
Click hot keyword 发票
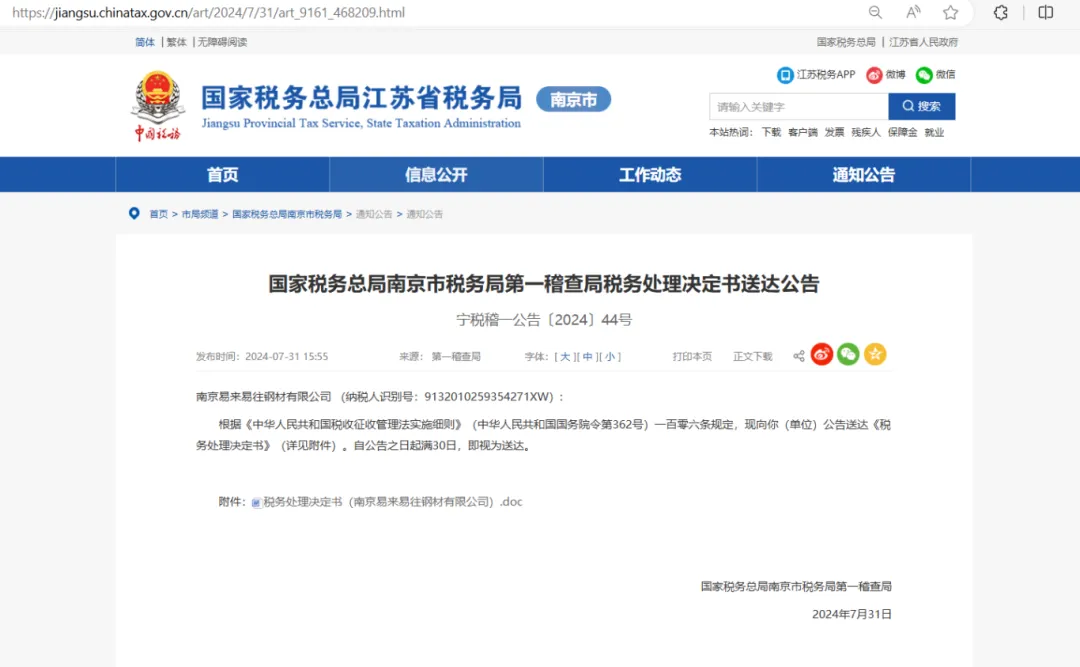pos(833,131)
